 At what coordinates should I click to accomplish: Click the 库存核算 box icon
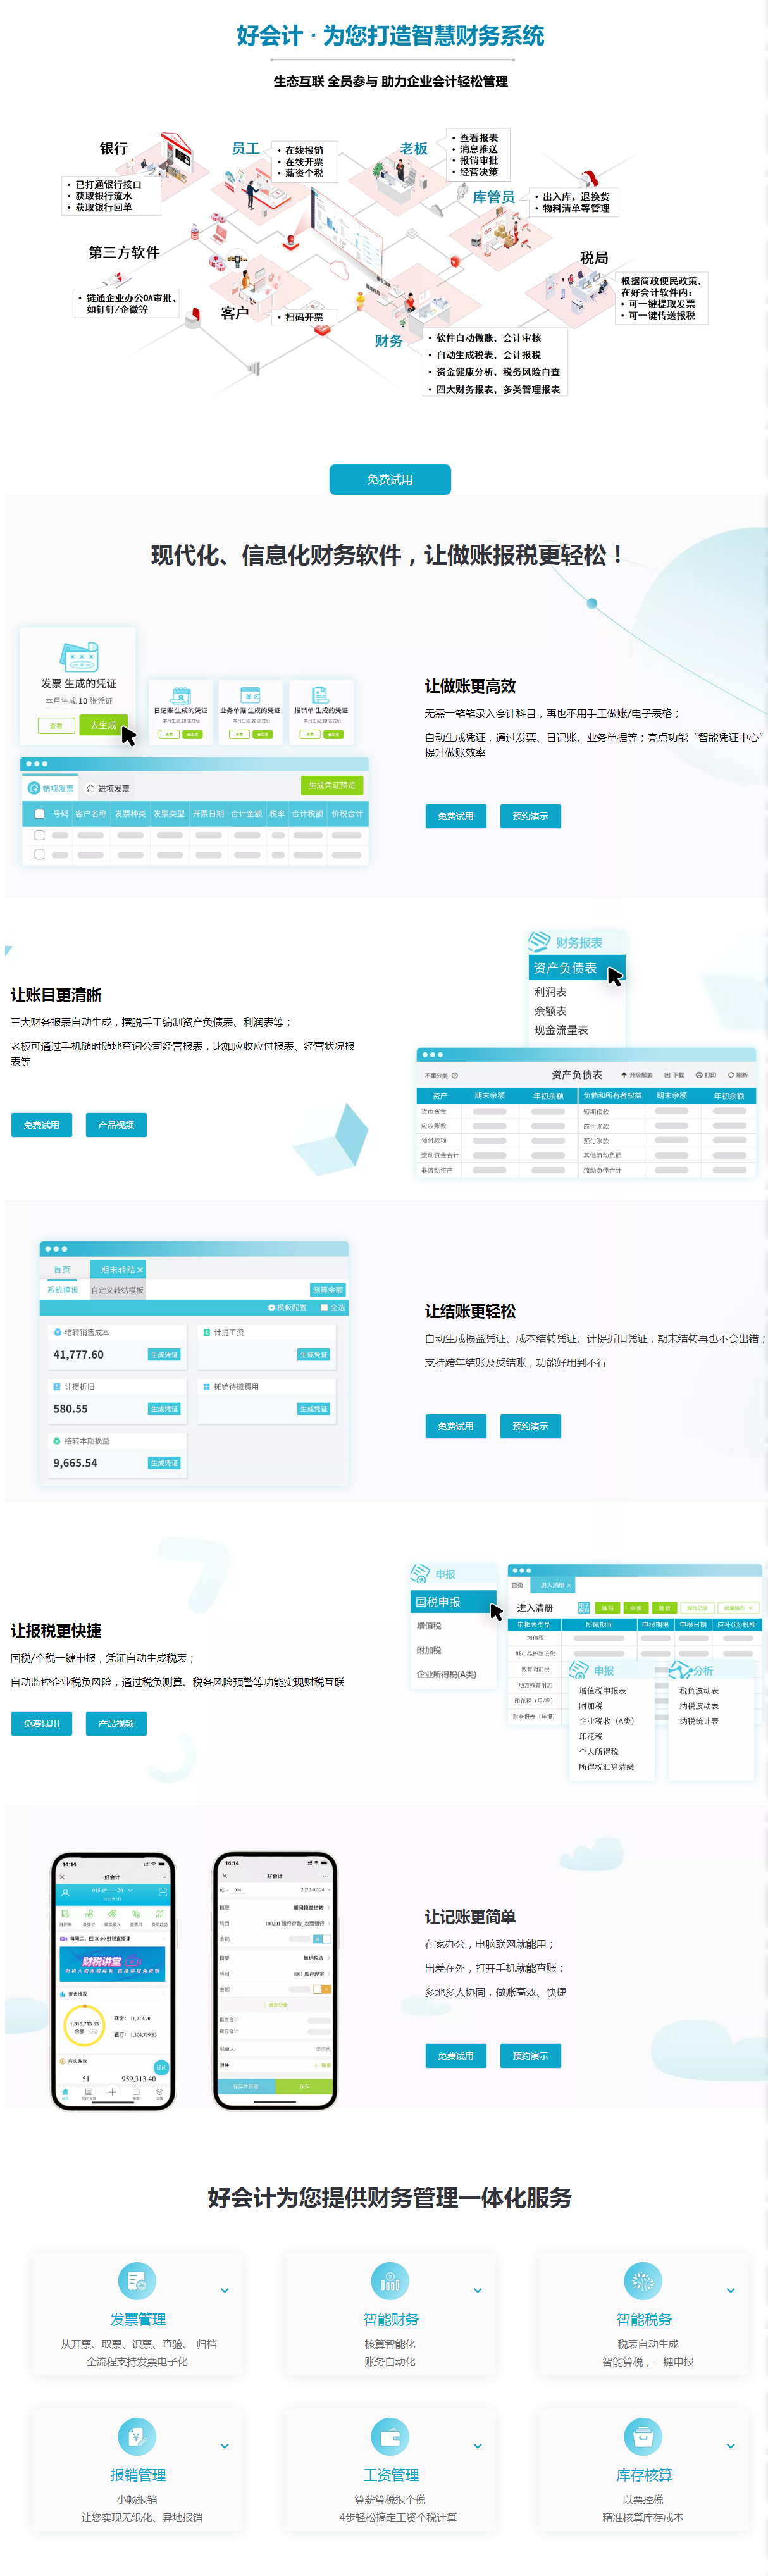(x=643, y=2436)
